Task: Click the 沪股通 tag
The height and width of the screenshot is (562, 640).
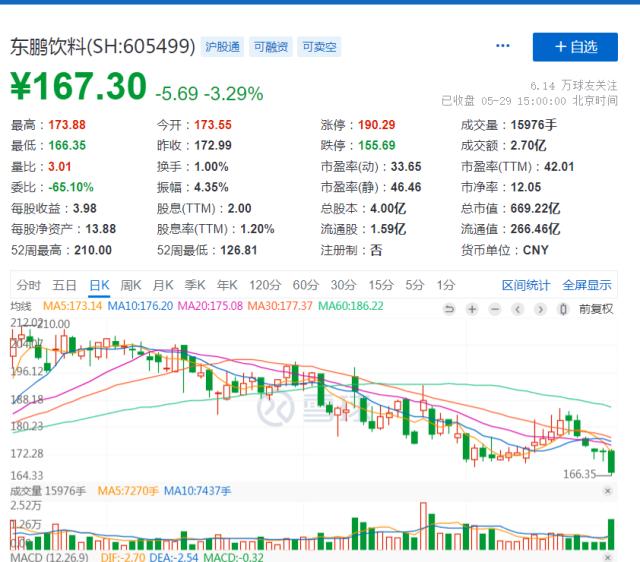Action: pos(222,47)
